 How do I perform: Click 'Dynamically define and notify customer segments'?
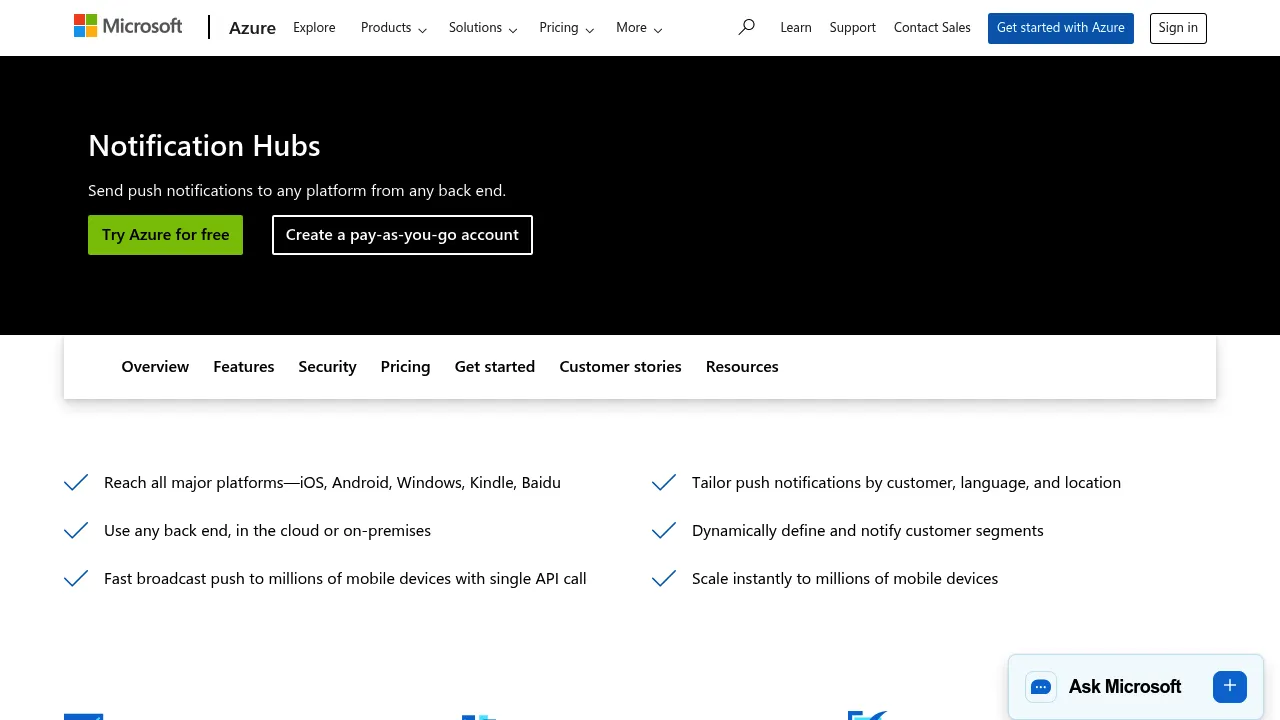click(x=868, y=530)
